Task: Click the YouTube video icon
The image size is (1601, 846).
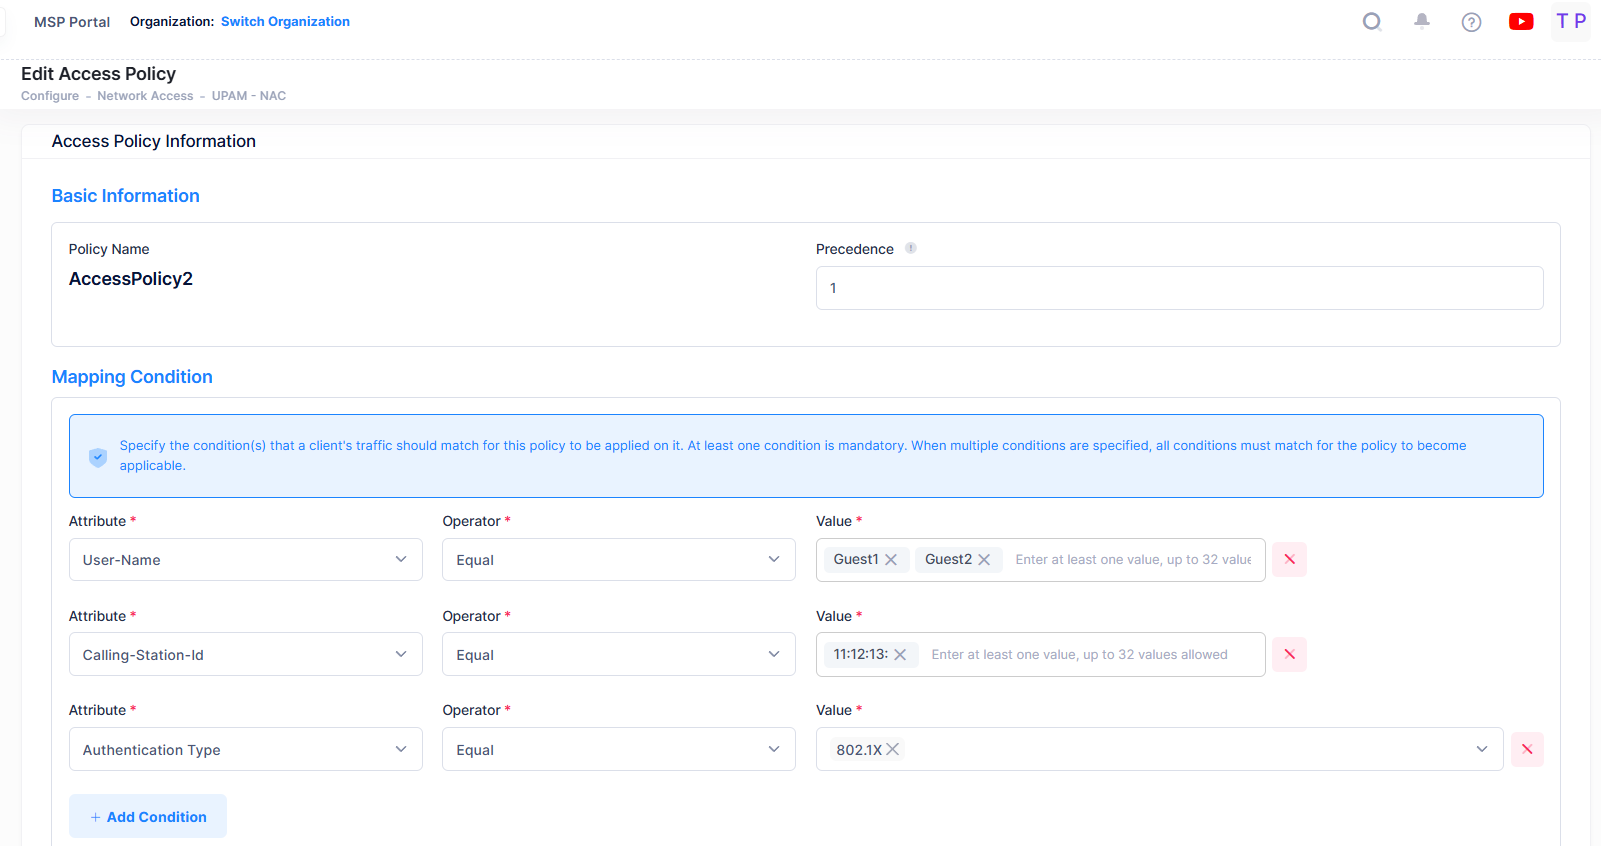Action: 1521,22
